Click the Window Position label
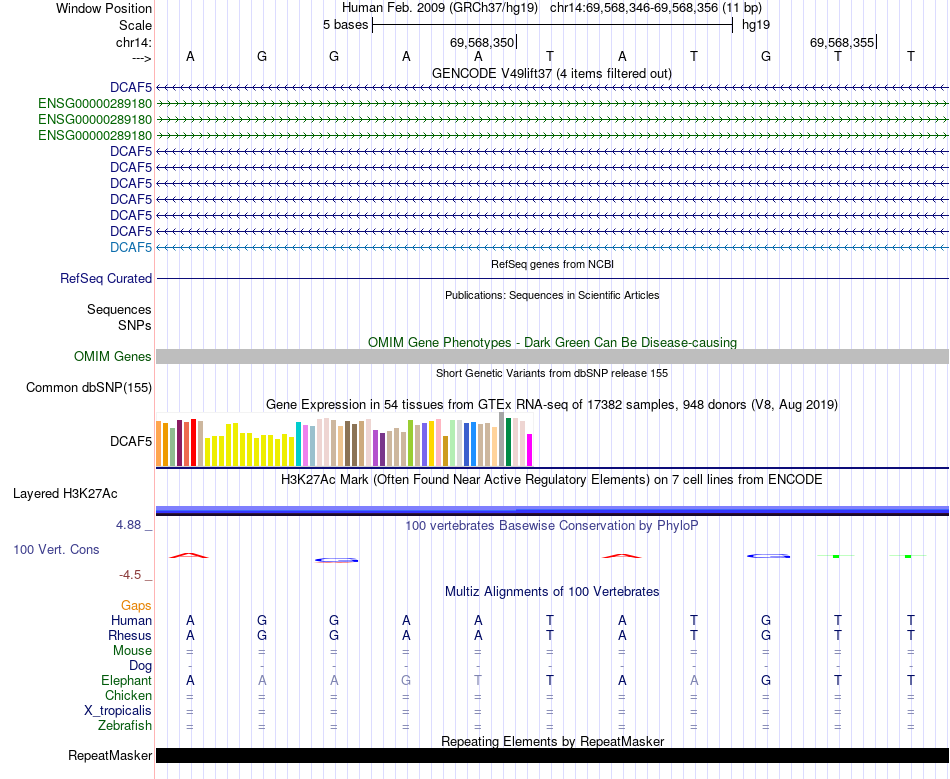Screen dimensions: 950x779 pos(104,8)
